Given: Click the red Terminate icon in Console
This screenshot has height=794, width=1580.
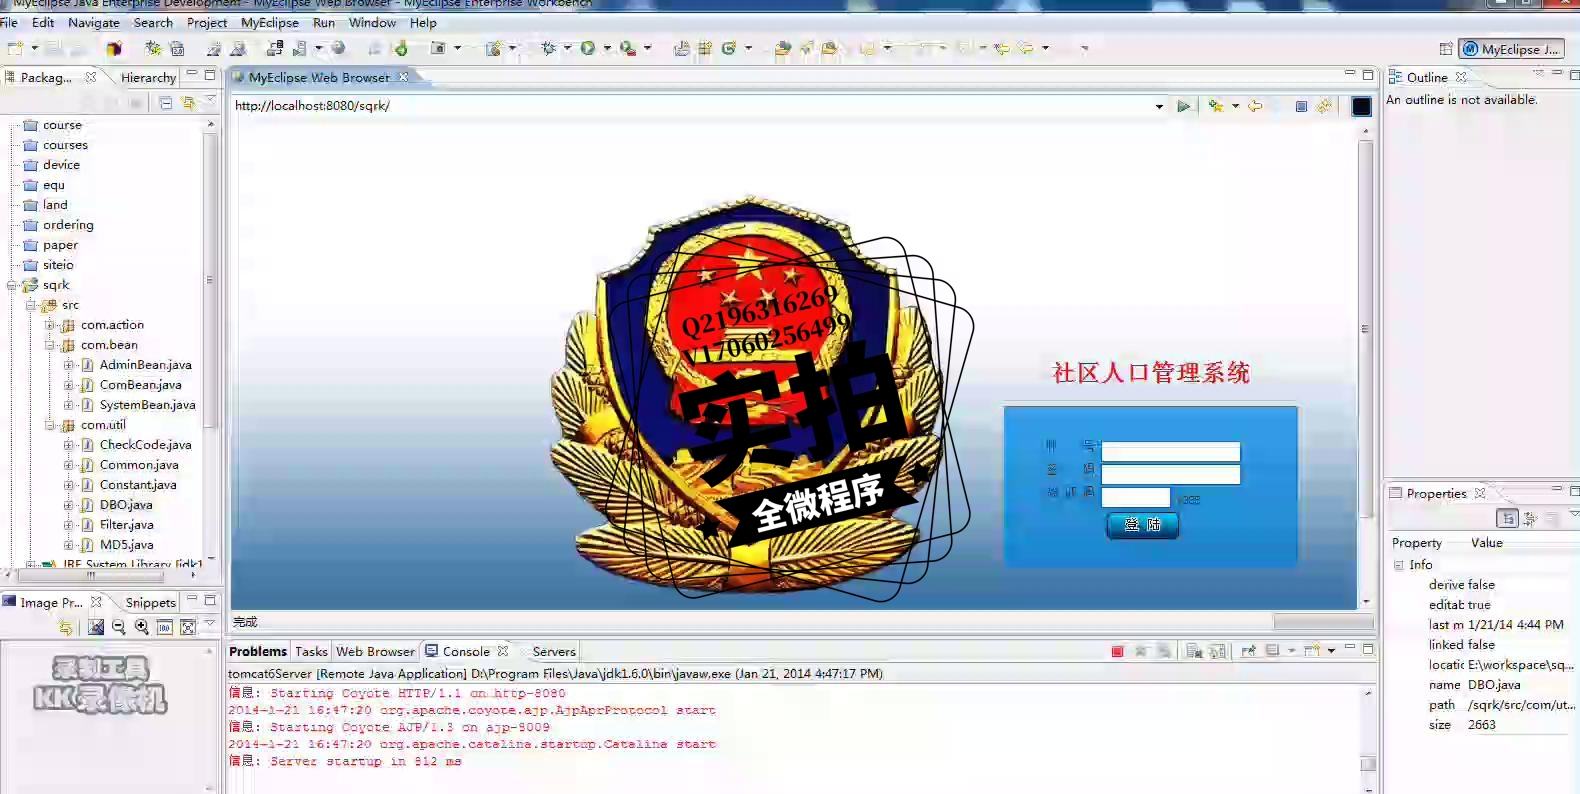Looking at the screenshot, I should pos(1117,651).
